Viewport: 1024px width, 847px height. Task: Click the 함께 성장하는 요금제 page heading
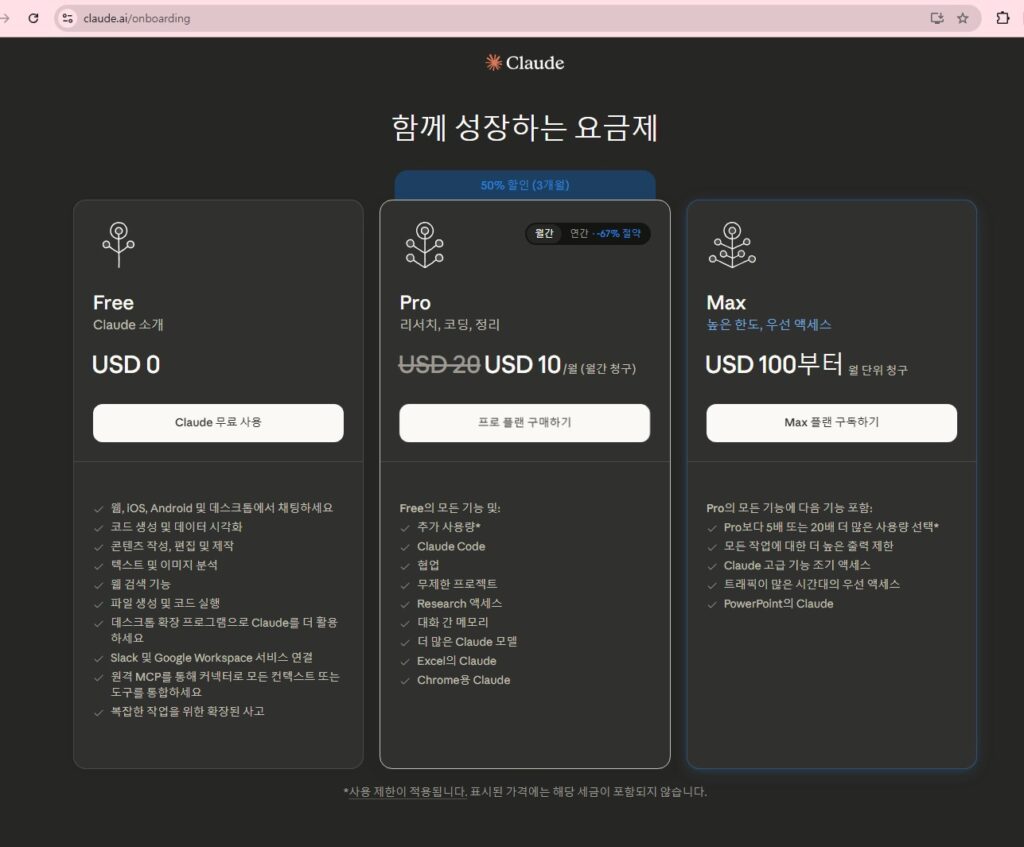[x=524, y=129]
